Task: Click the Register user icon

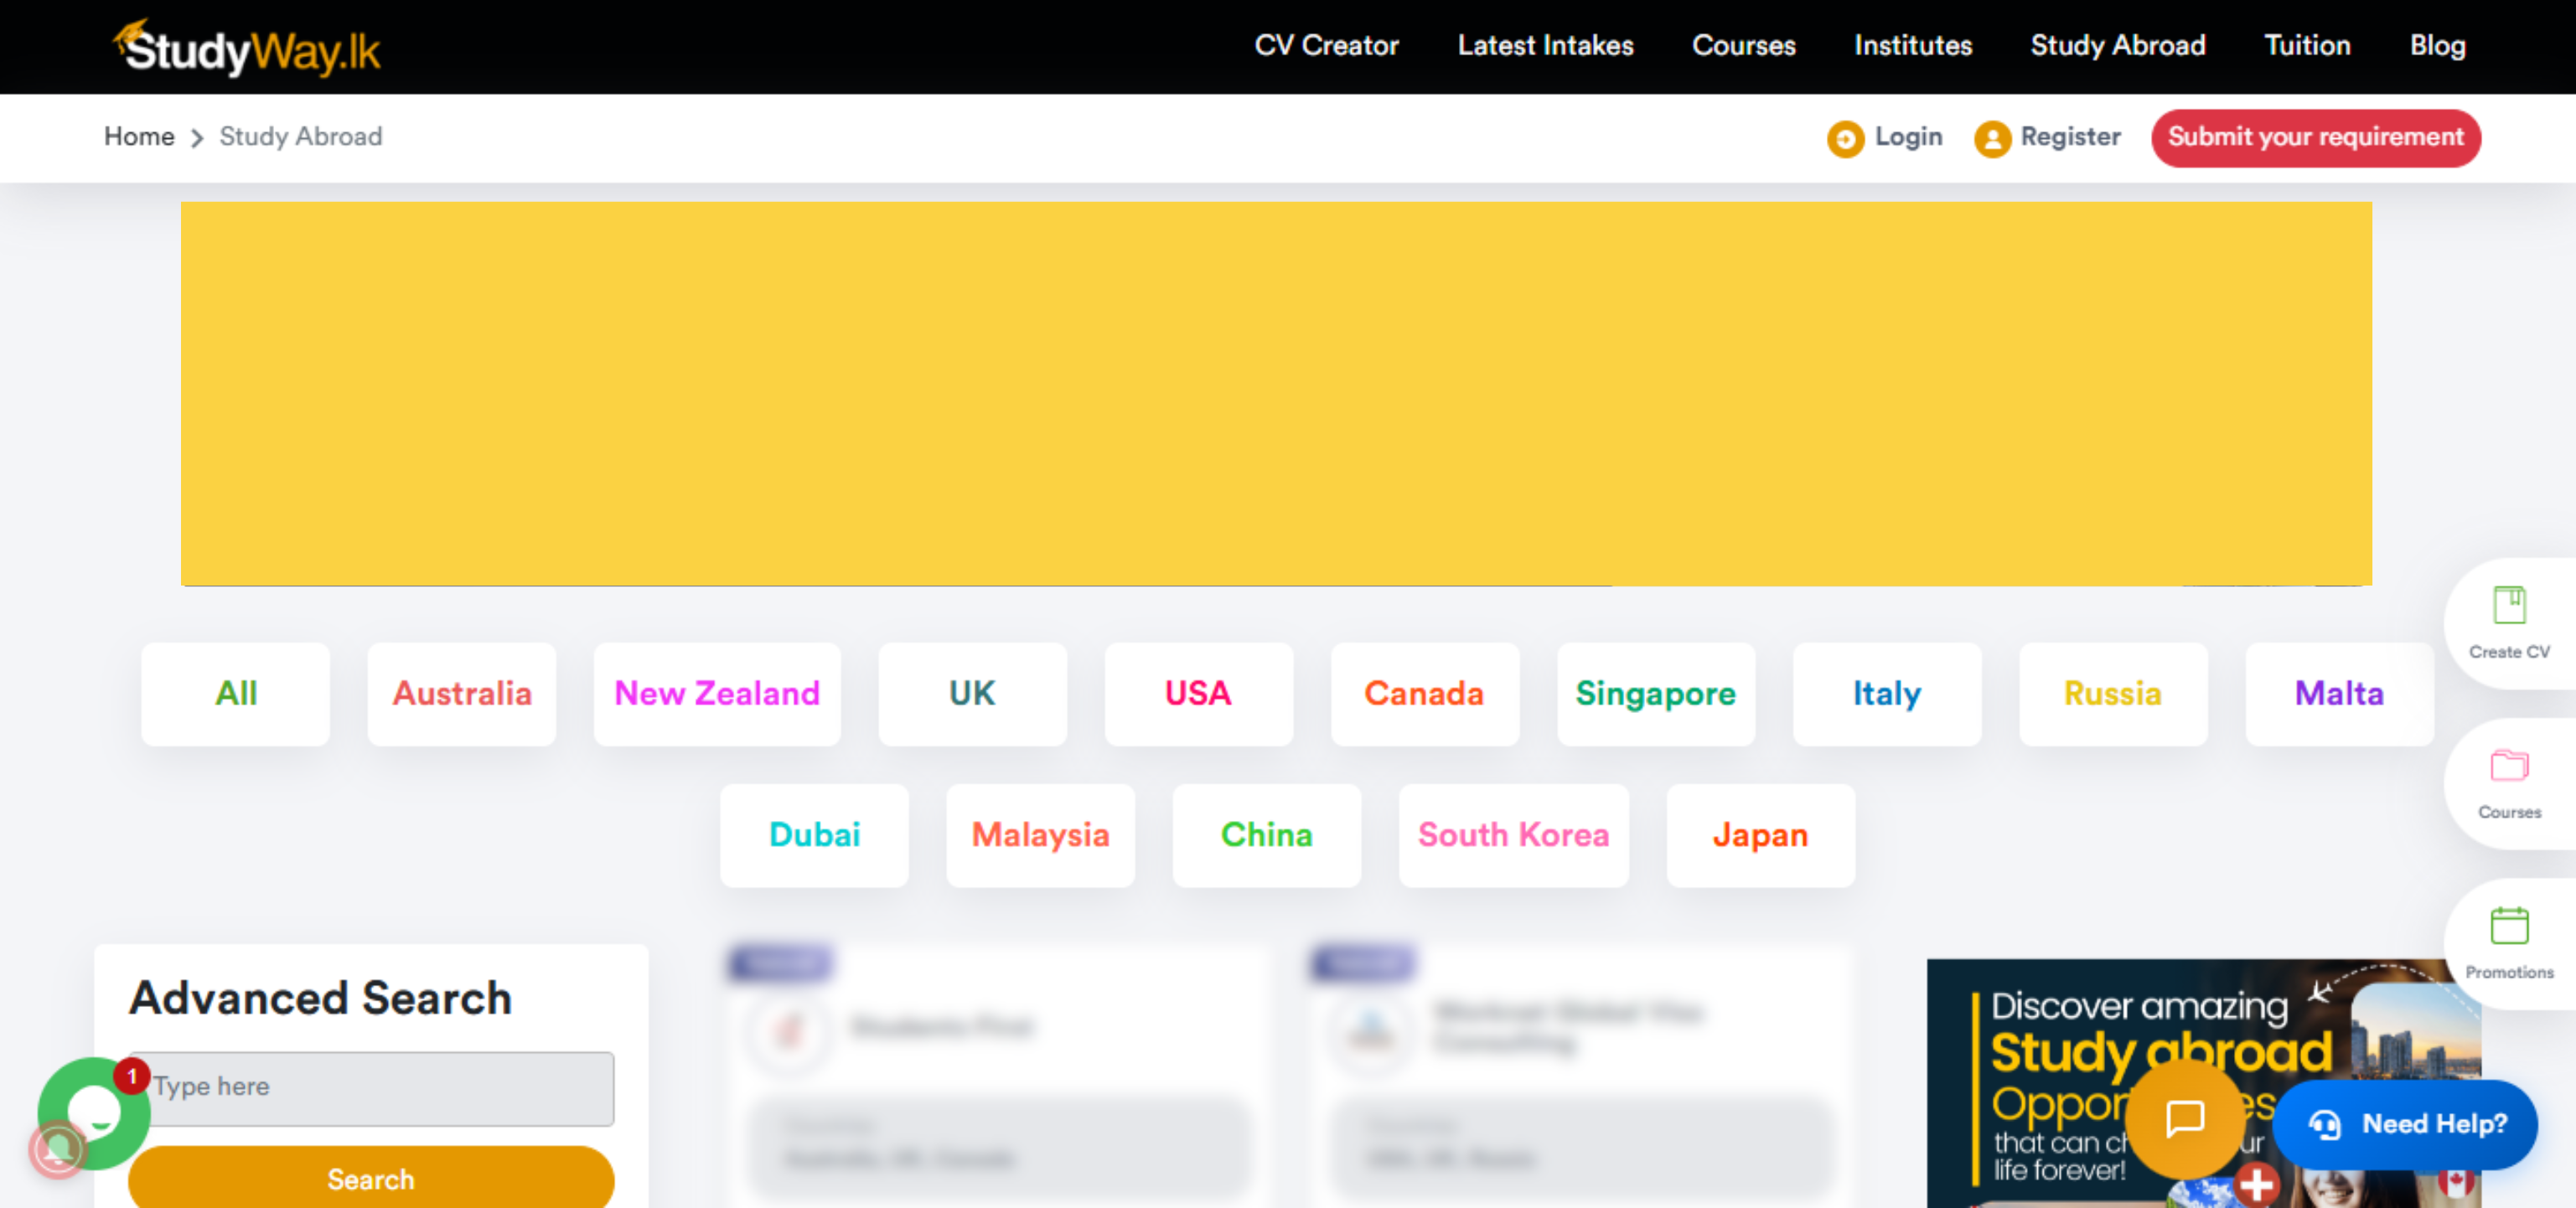Action: point(1991,138)
